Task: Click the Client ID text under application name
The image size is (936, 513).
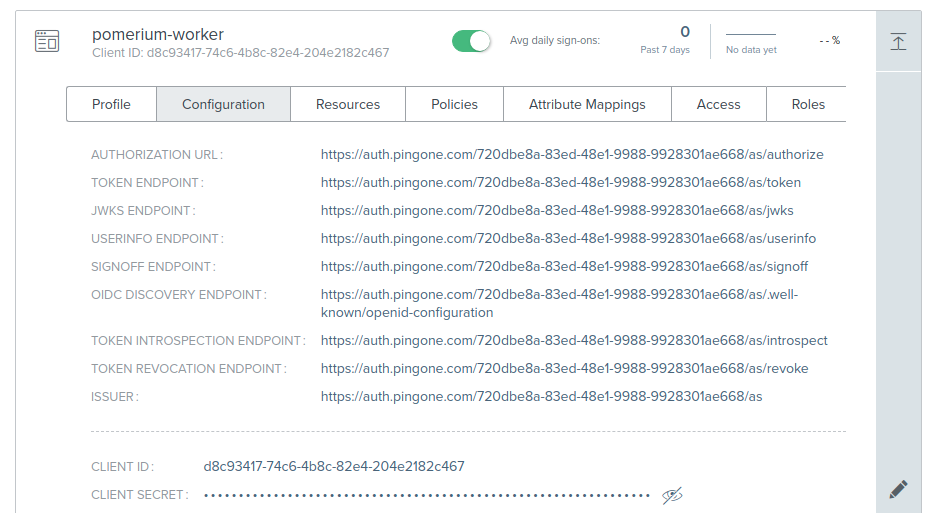Action: pyautogui.click(x=241, y=53)
